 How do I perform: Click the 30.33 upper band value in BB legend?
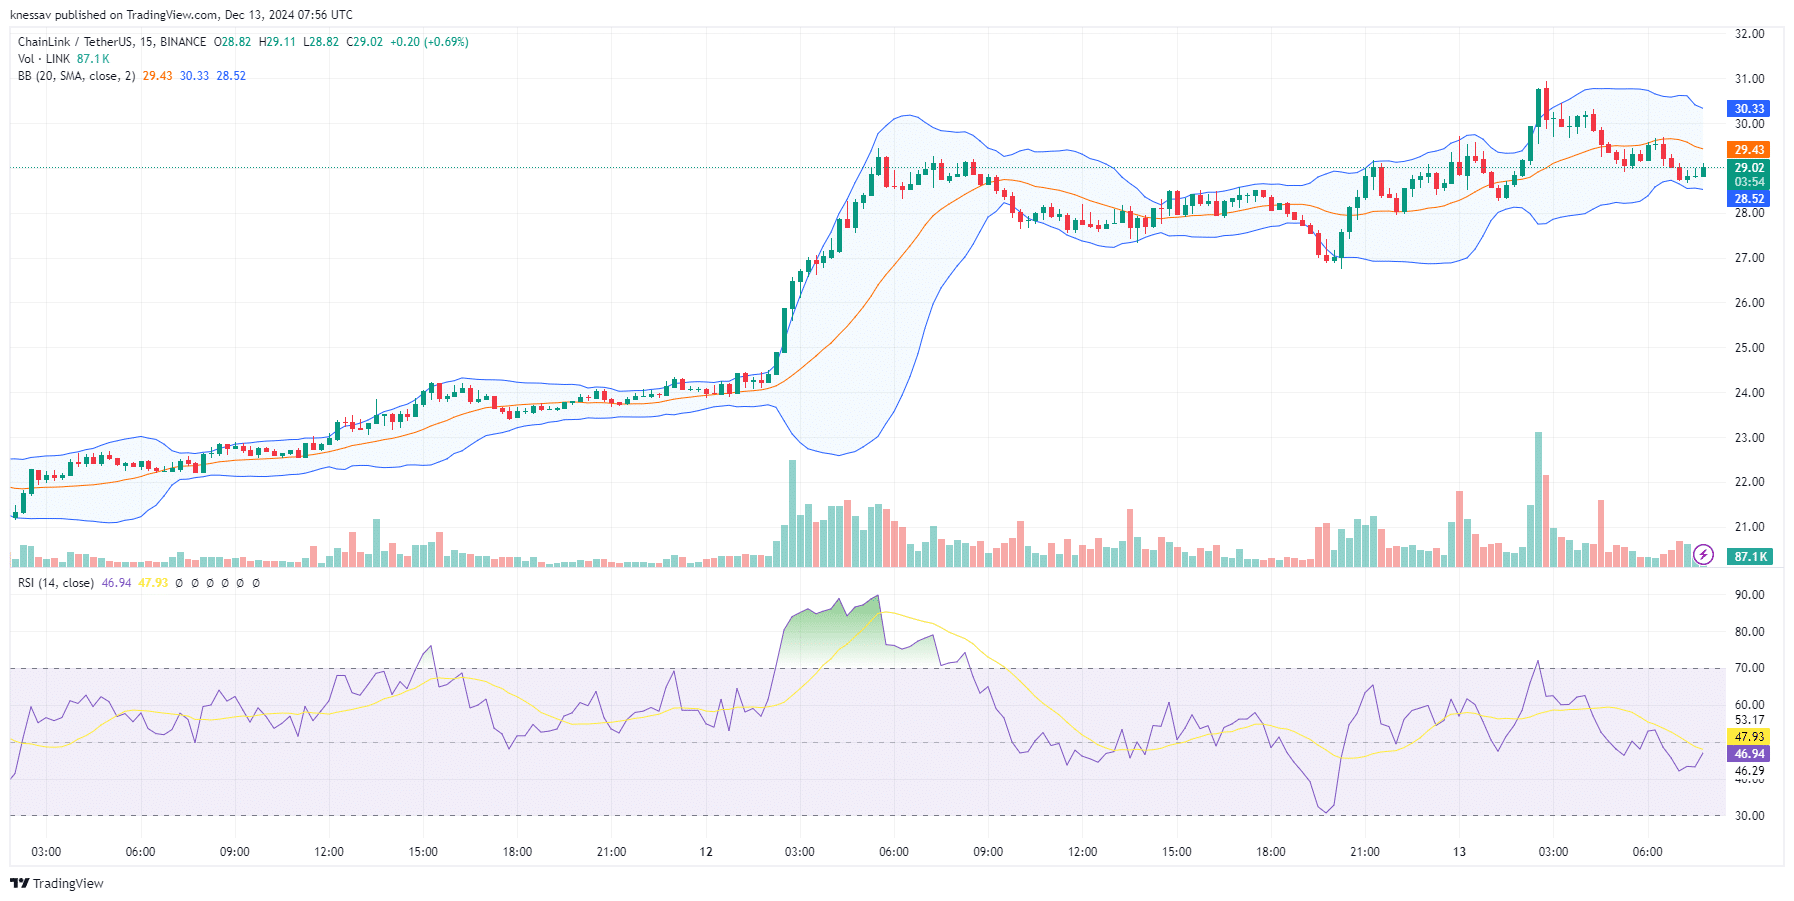click(x=194, y=76)
